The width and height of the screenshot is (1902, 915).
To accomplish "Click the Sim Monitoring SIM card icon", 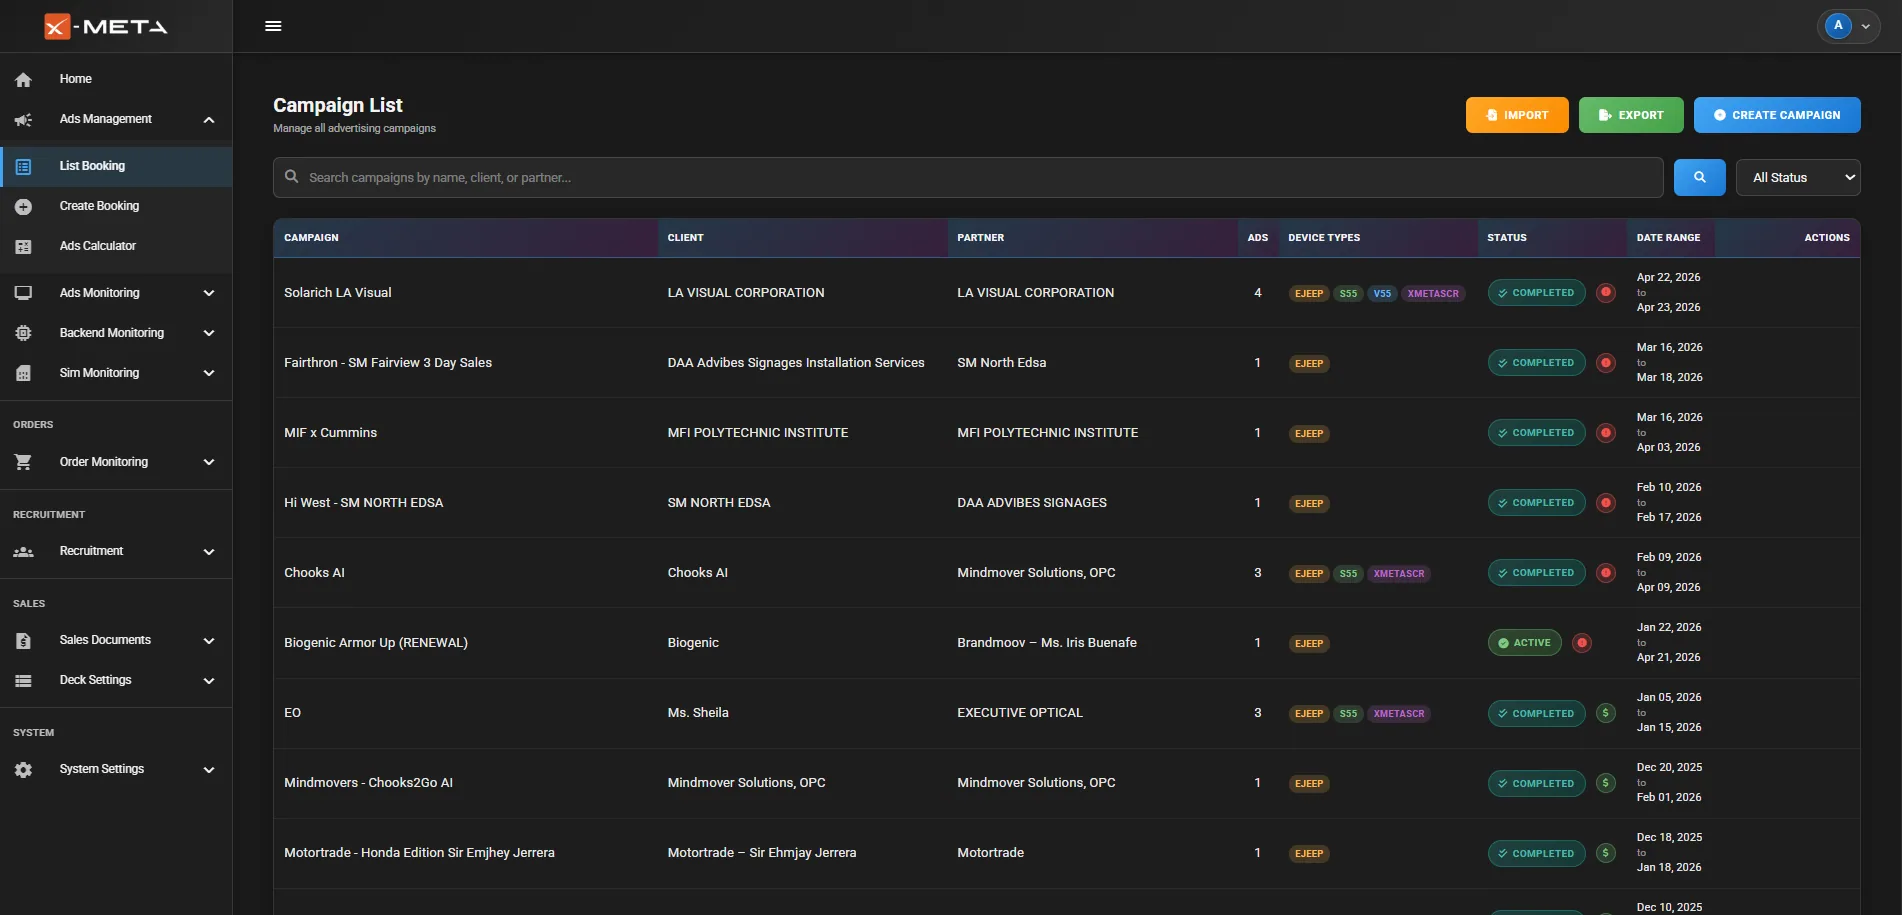I will pyautogui.click(x=24, y=373).
